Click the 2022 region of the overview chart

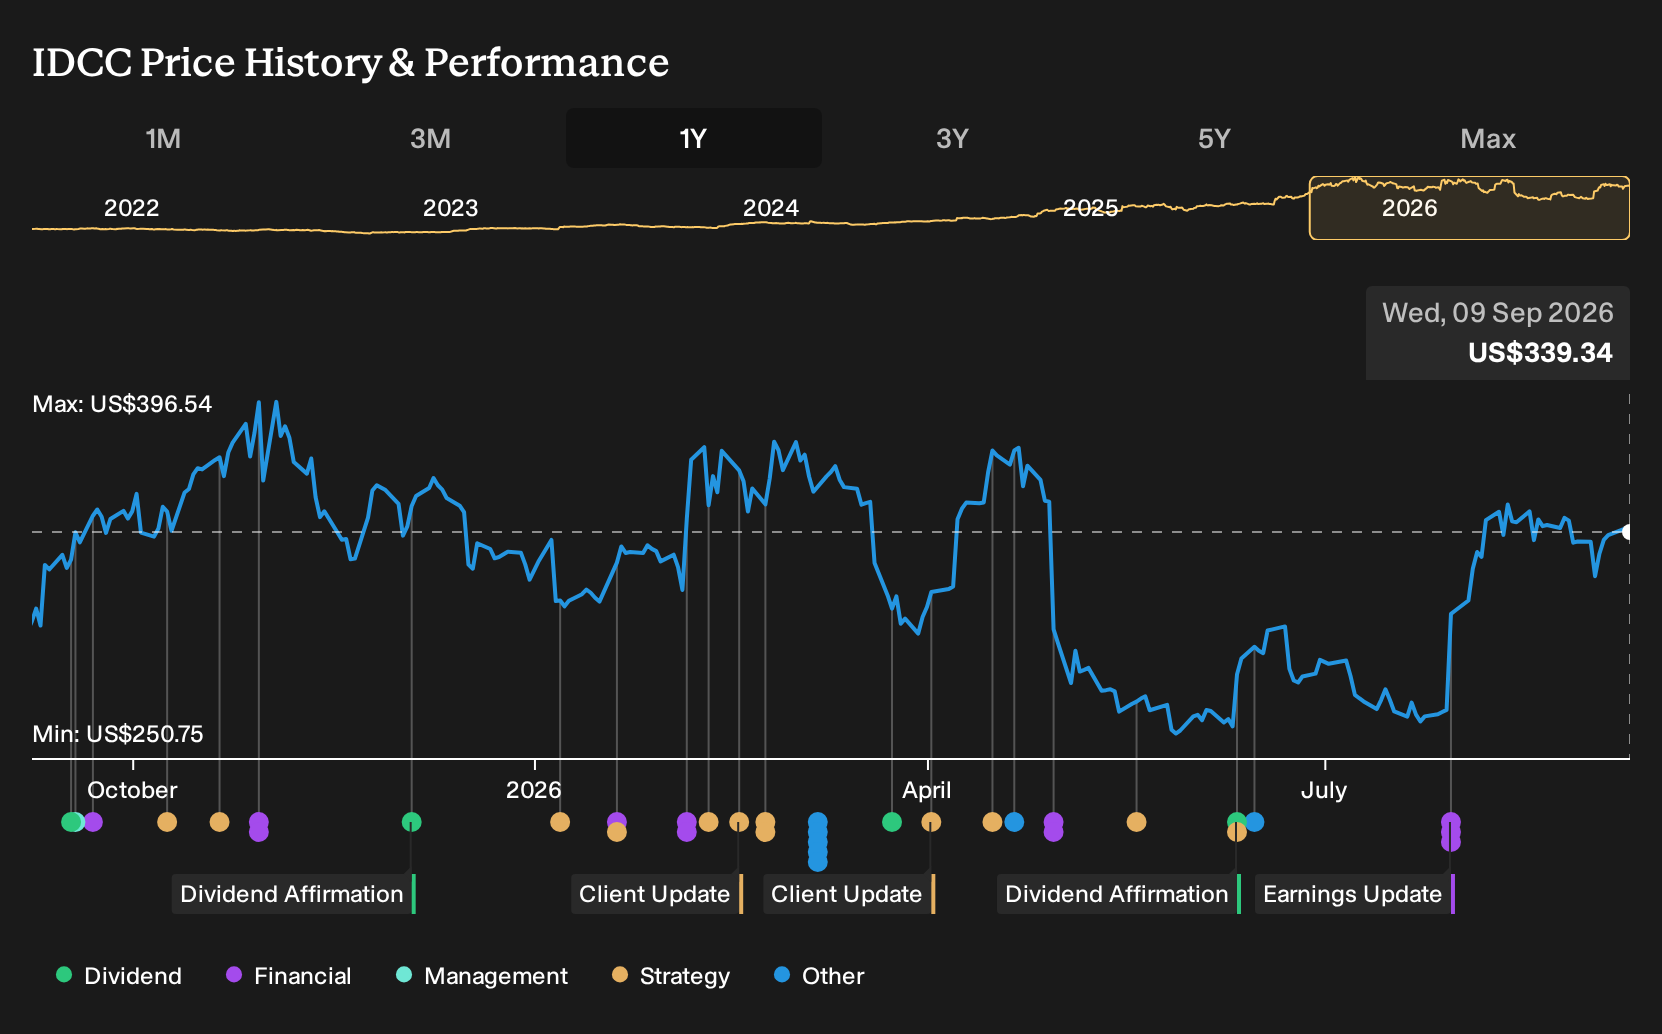coord(132,208)
